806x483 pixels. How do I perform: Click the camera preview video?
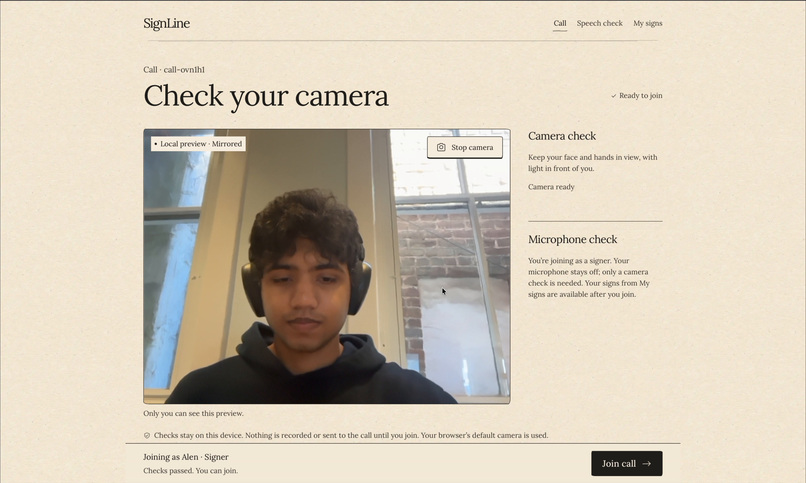pos(327,266)
